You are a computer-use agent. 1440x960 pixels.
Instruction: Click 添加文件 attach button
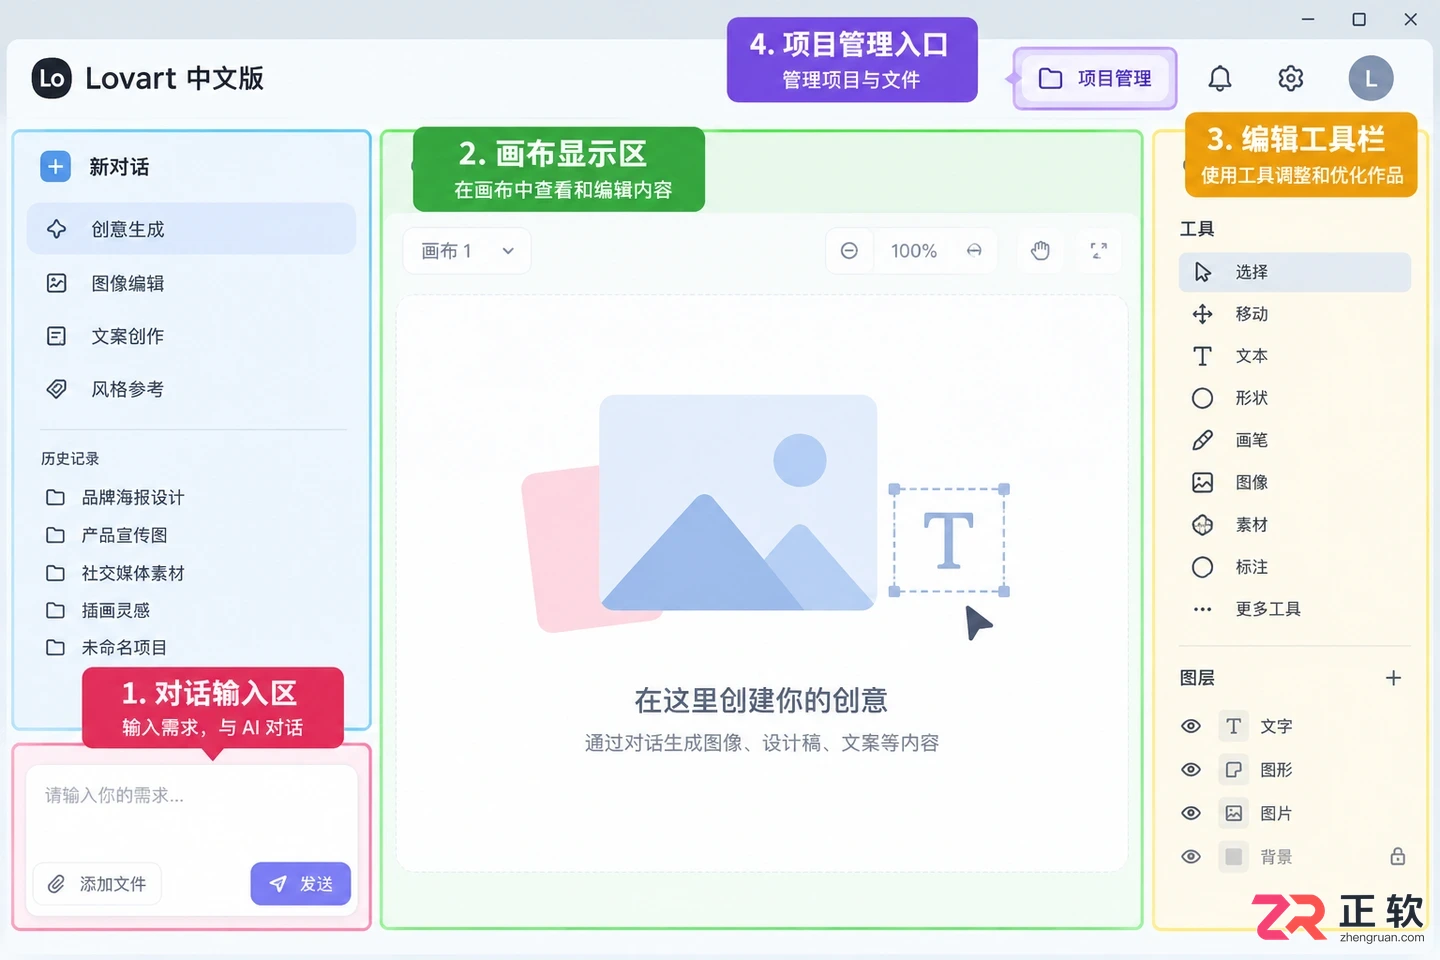97,884
